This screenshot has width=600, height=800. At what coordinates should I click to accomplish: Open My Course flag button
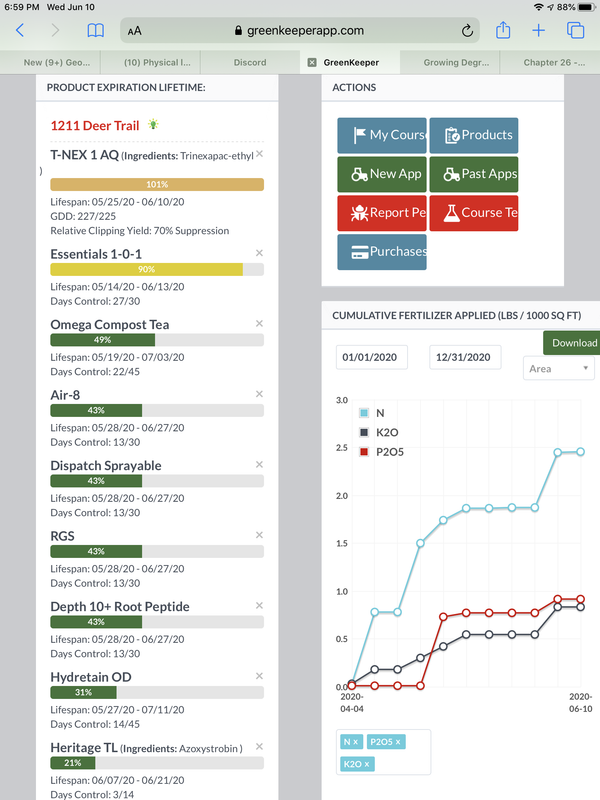[382, 135]
